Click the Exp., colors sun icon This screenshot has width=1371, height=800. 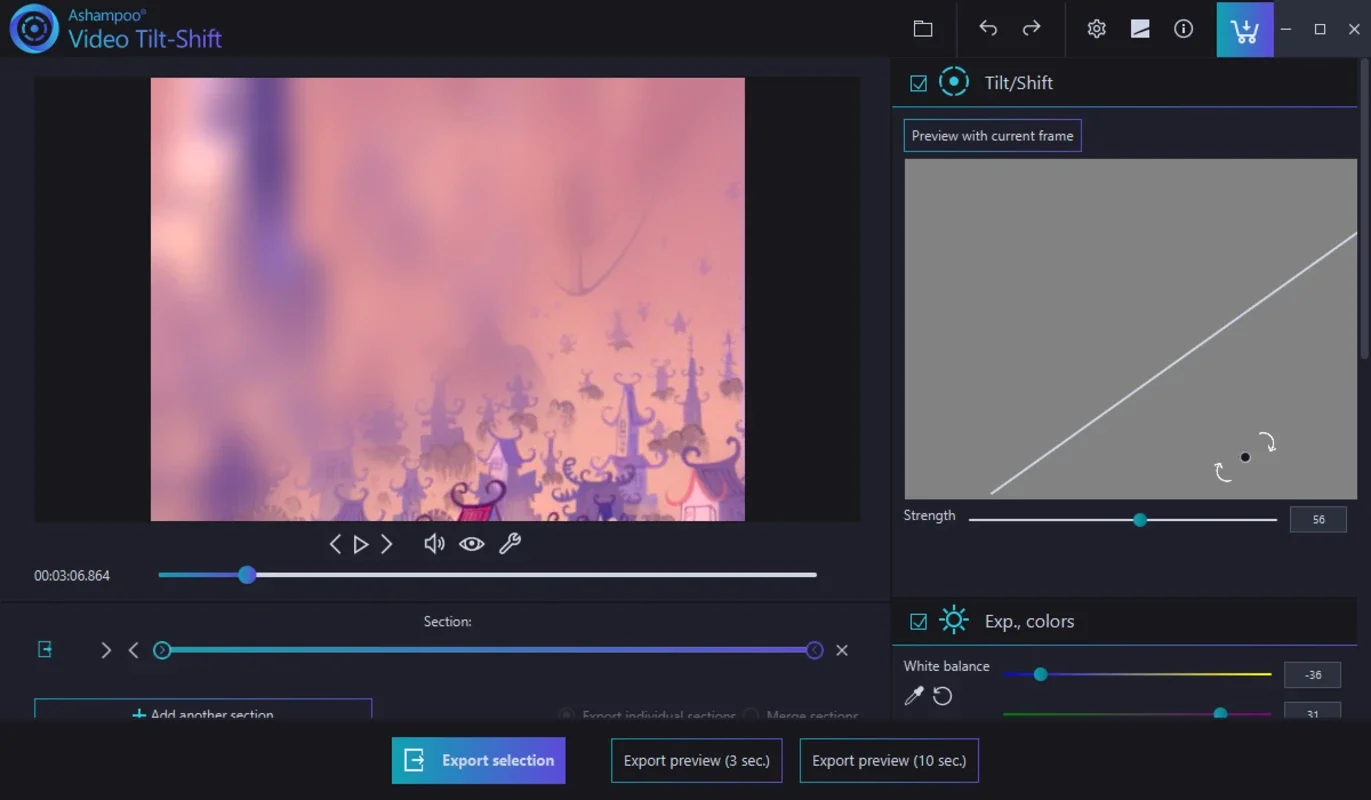pyautogui.click(x=954, y=620)
